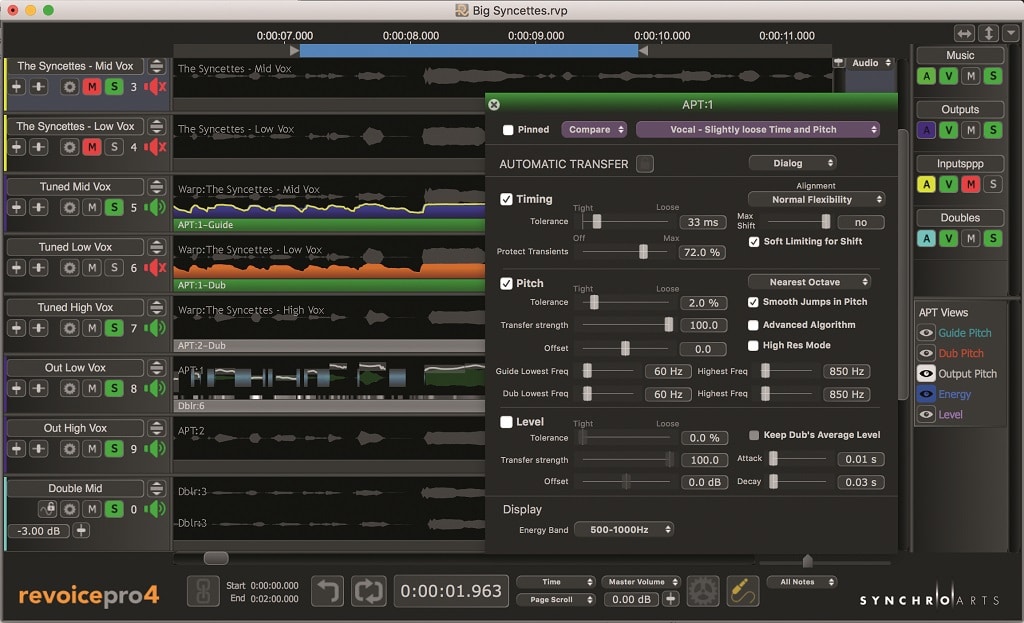Uncheck the Pitch checkbox

506,283
